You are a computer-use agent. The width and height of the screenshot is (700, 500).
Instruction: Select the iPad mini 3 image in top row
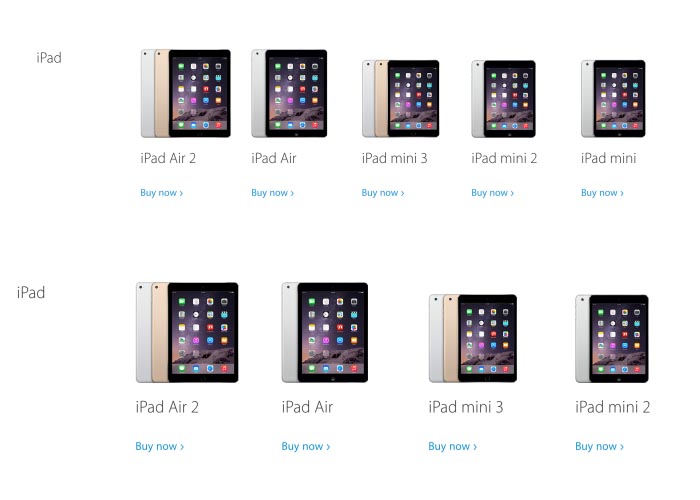pyautogui.click(x=400, y=98)
